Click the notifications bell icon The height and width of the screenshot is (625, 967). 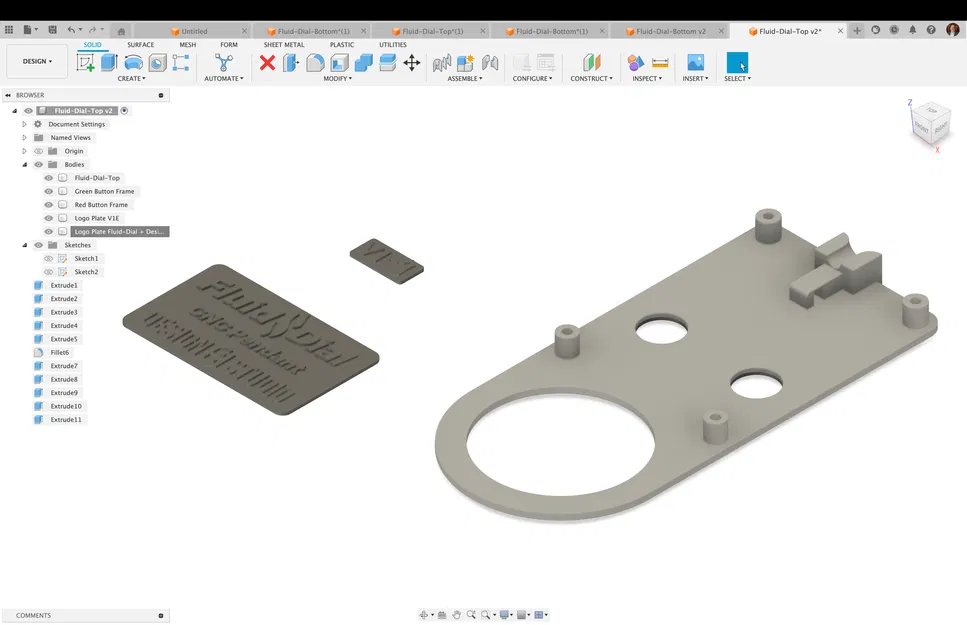coord(912,30)
